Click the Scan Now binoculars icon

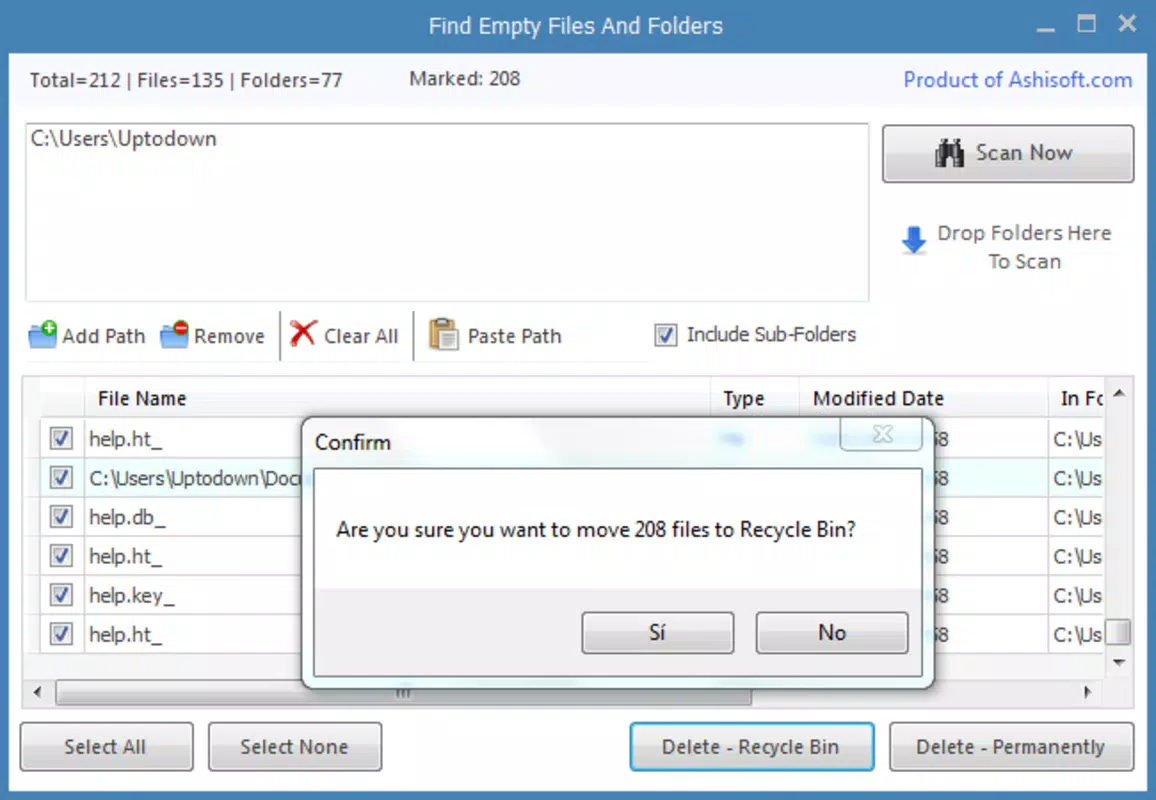pyautogui.click(x=949, y=153)
